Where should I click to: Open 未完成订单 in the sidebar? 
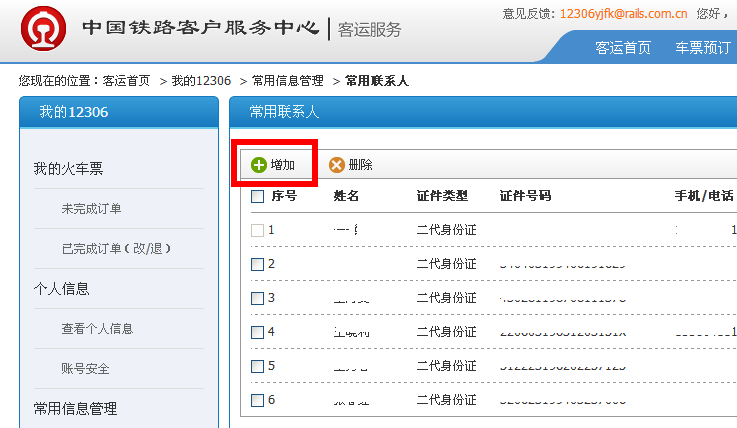pyautogui.click(x=91, y=209)
